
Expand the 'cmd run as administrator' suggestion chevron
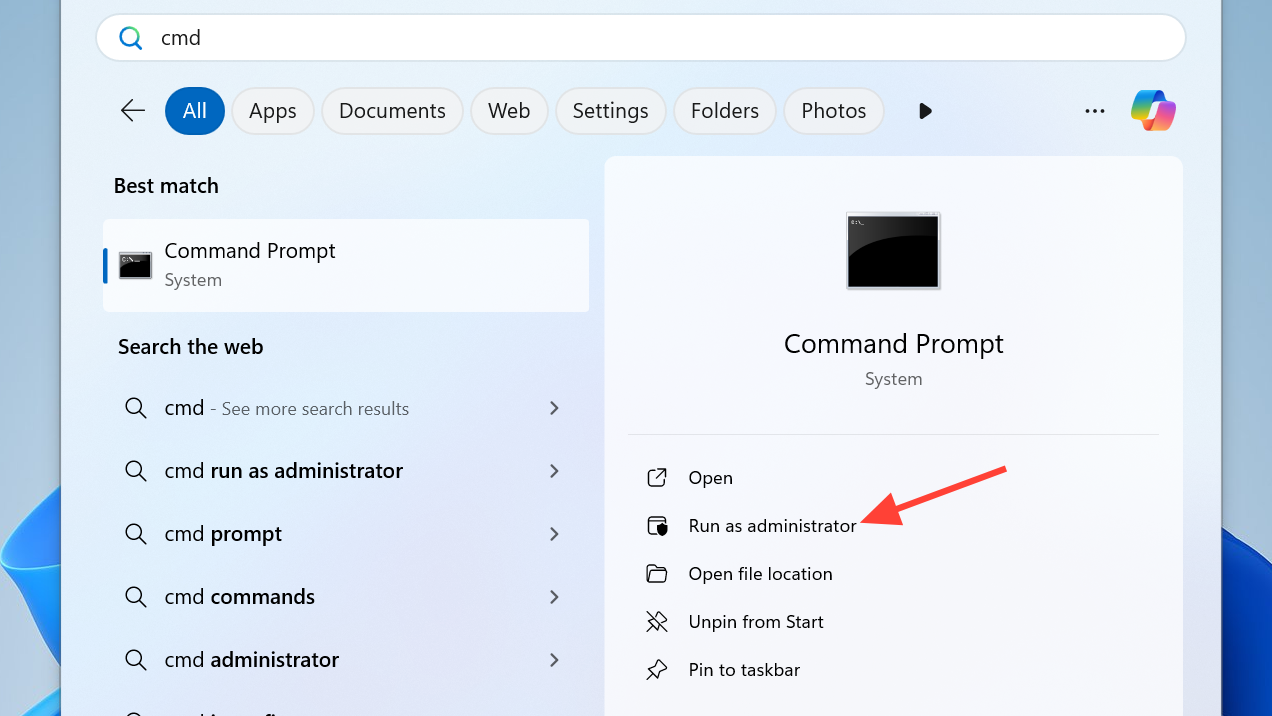[x=554, y=471]
